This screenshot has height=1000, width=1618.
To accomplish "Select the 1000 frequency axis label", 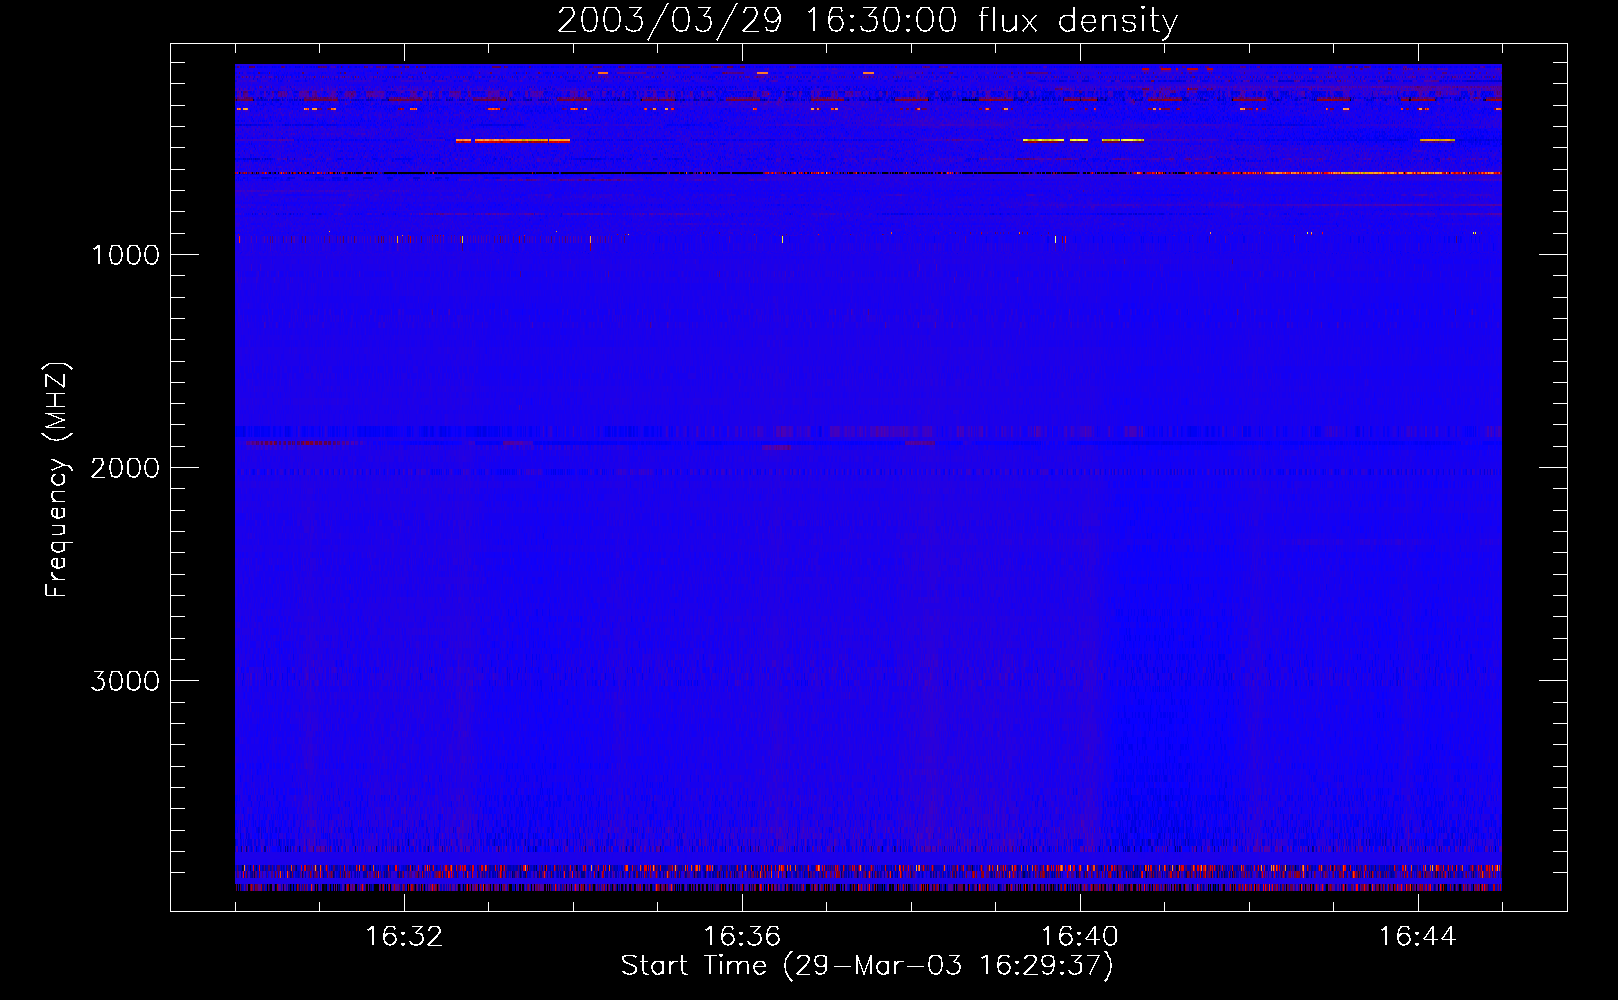I will pyautogui.click(x=125, y=255).
